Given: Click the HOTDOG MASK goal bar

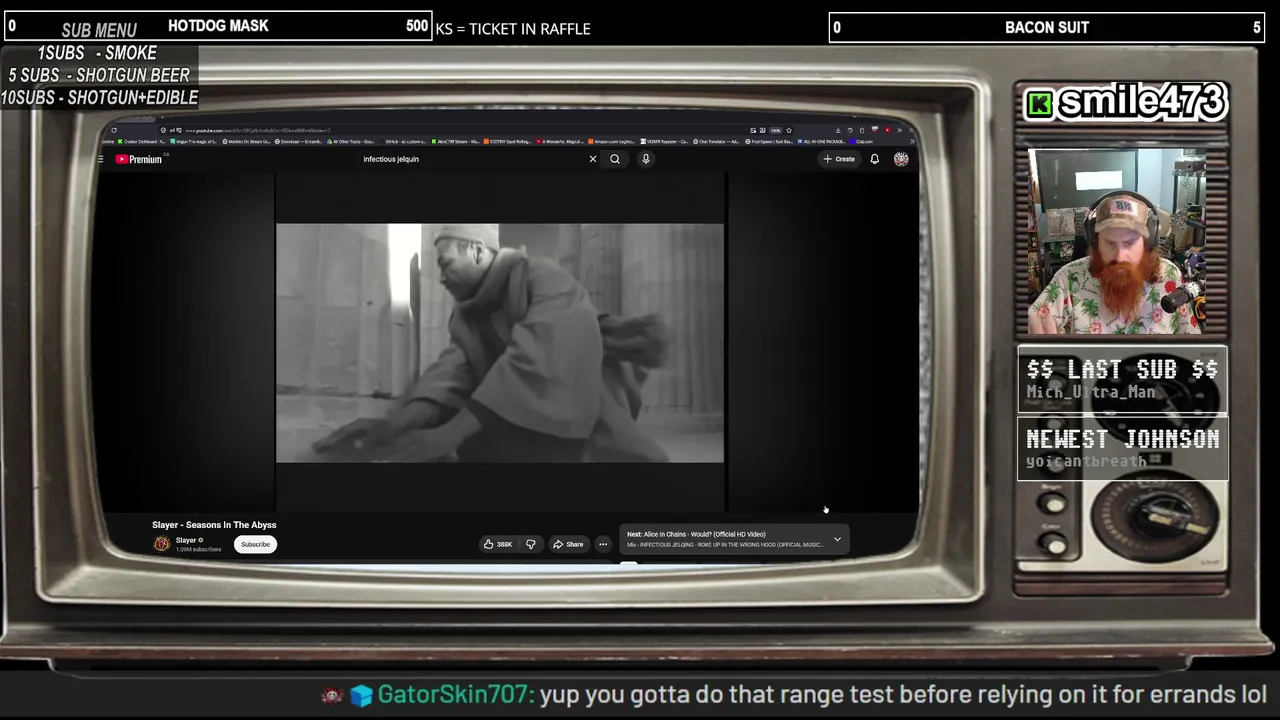Looking at the screenshot, I should [218, 26].
